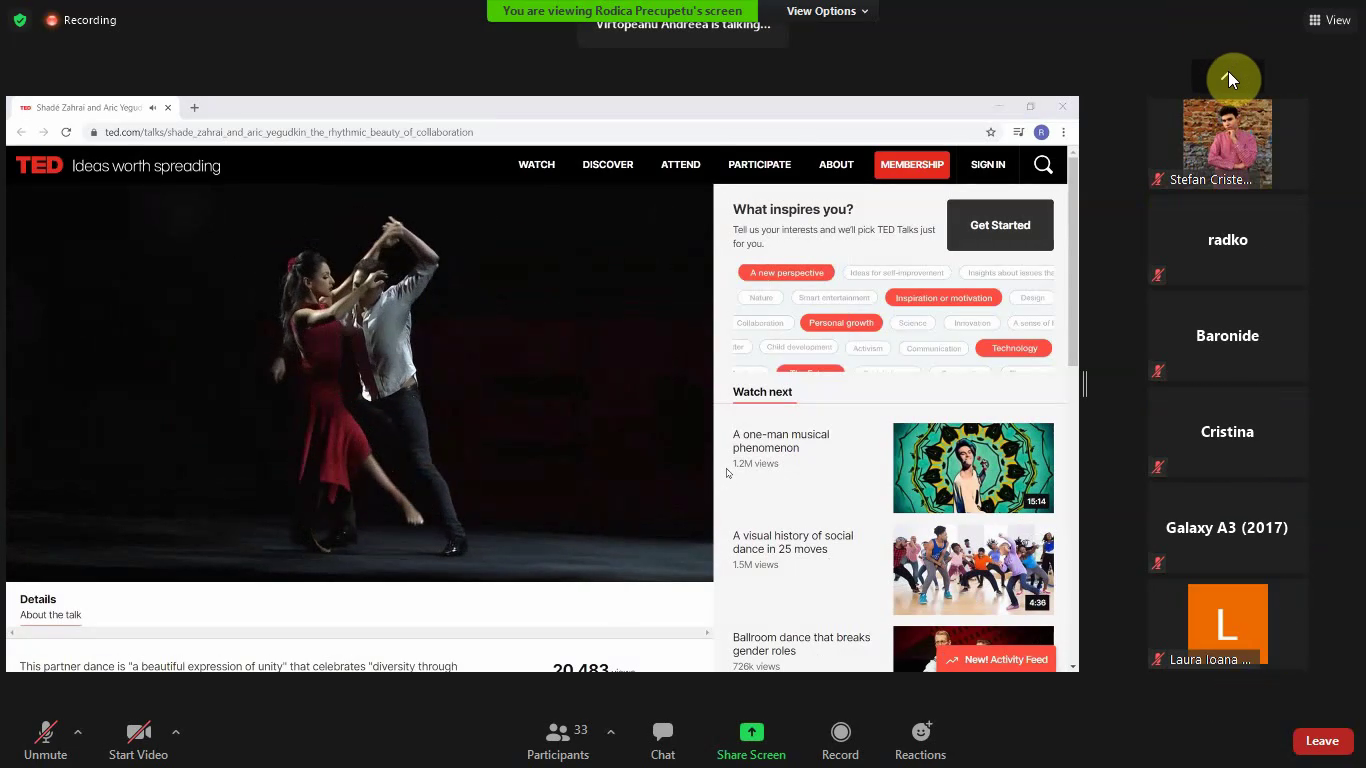Close the Shadé Zahrai browser tab
Image resolution: width=1366 pixels, height=768 pixels.
pyautogui.click(x=168, y=108)
